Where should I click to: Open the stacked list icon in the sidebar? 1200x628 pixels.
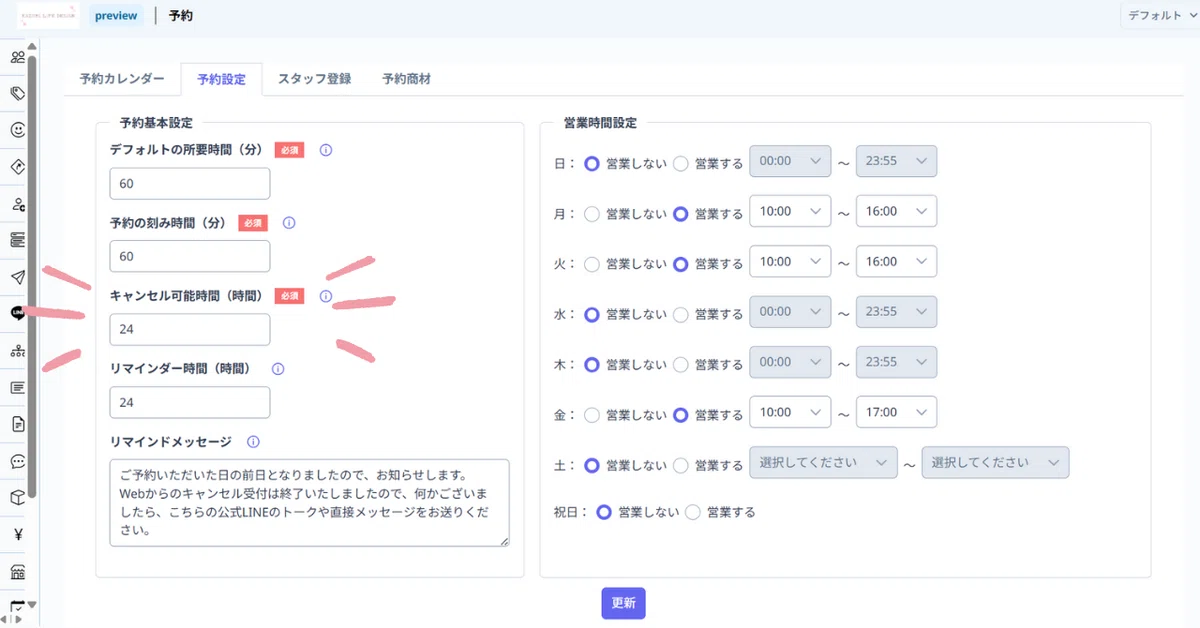[x=17, y=240]
